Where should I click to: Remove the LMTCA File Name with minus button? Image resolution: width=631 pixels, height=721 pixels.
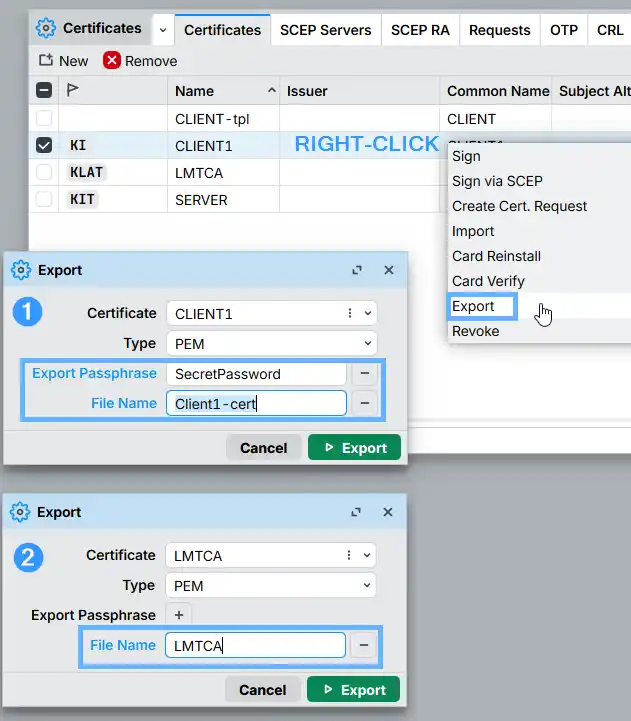point(364,645)
